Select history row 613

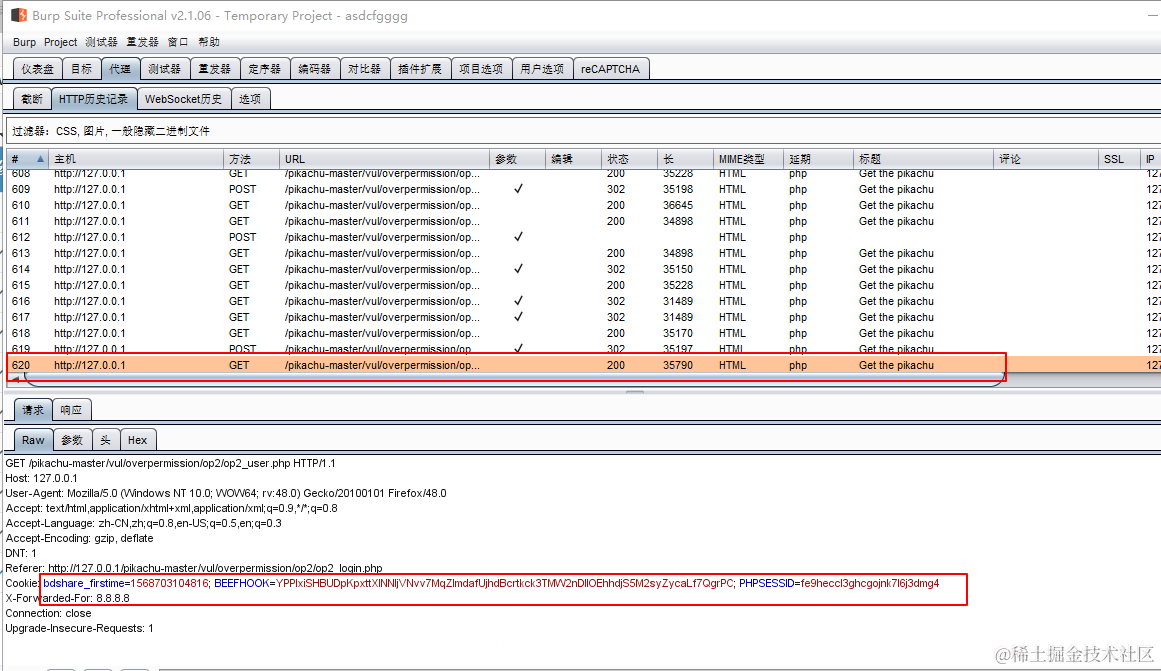coord(583,253)
